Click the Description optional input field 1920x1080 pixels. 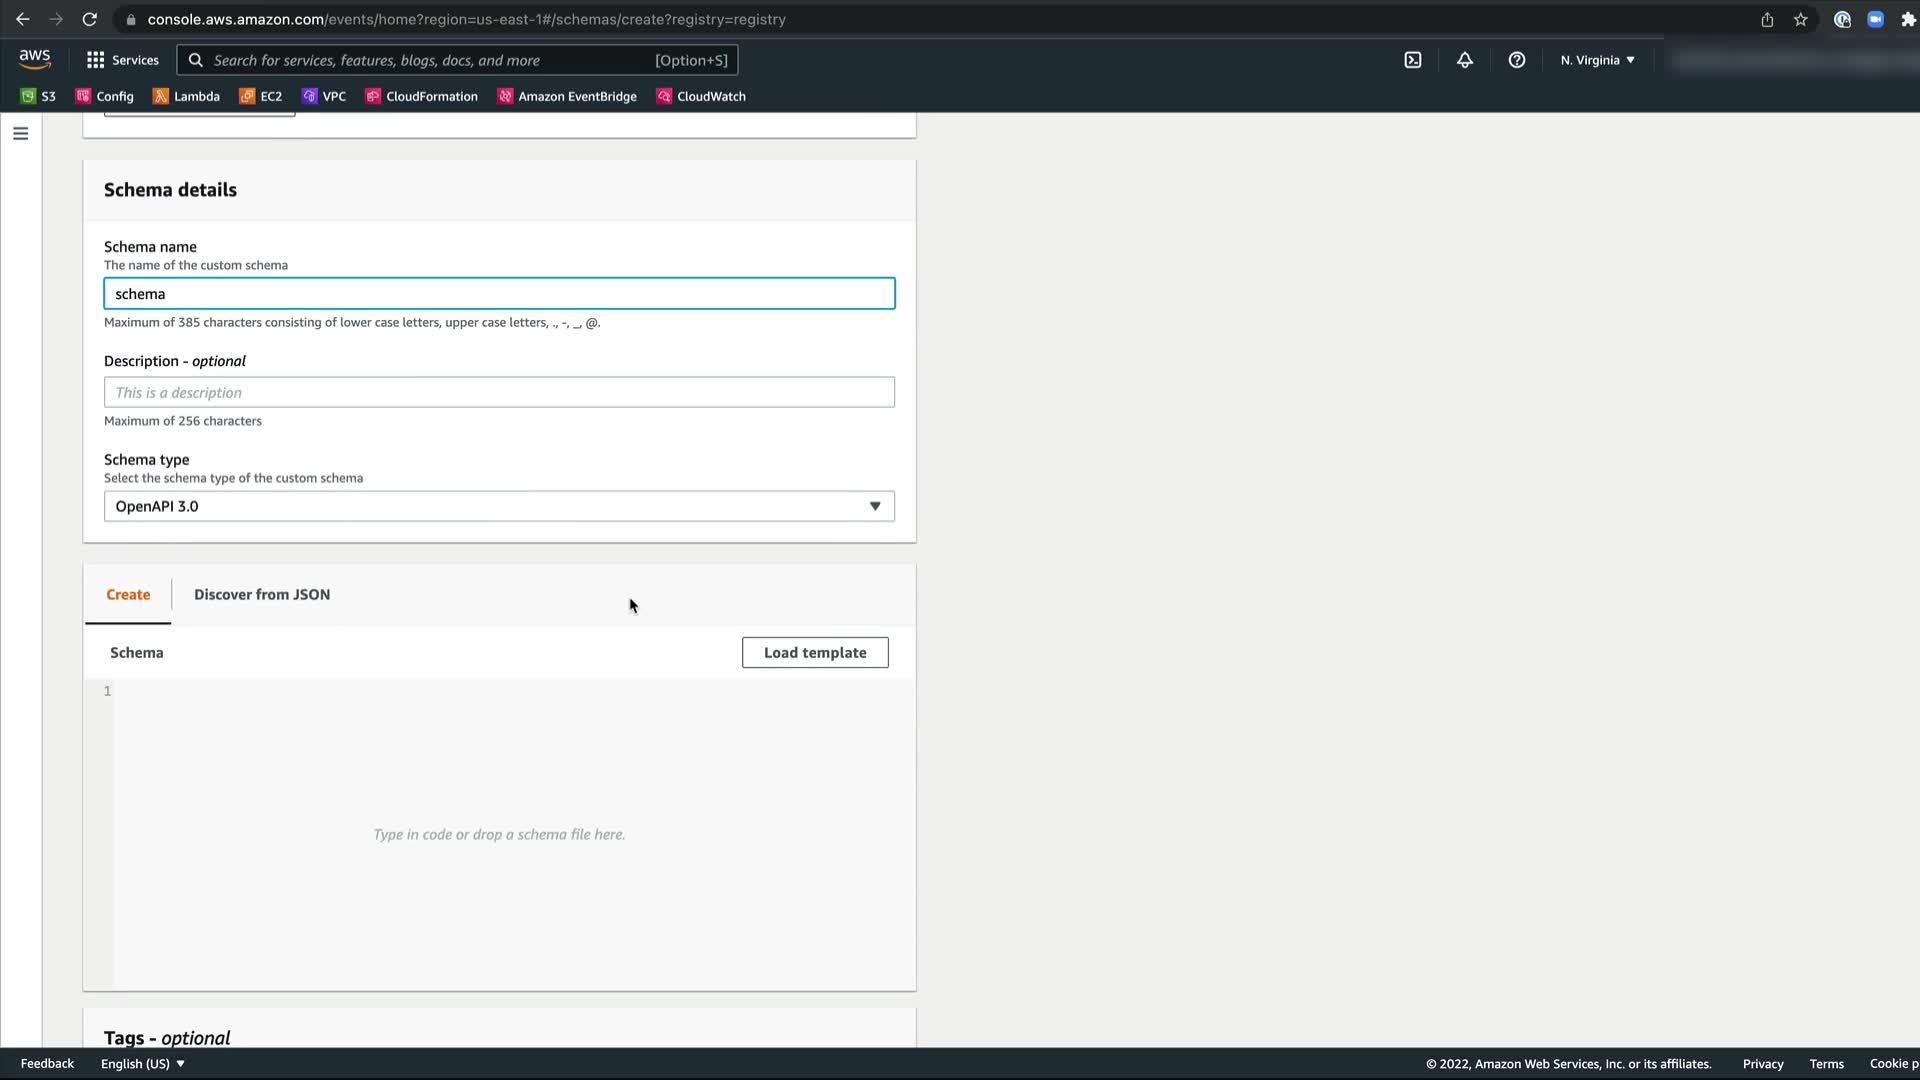point(499,393)
